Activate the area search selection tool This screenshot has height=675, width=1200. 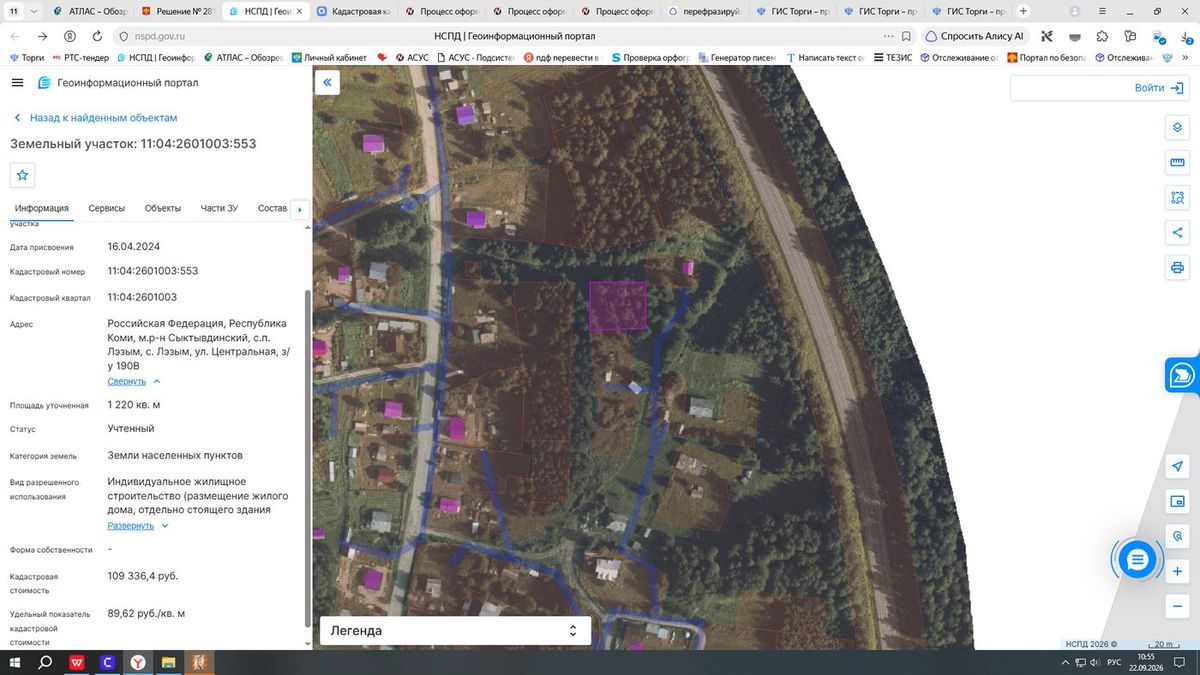(1177, 198)
